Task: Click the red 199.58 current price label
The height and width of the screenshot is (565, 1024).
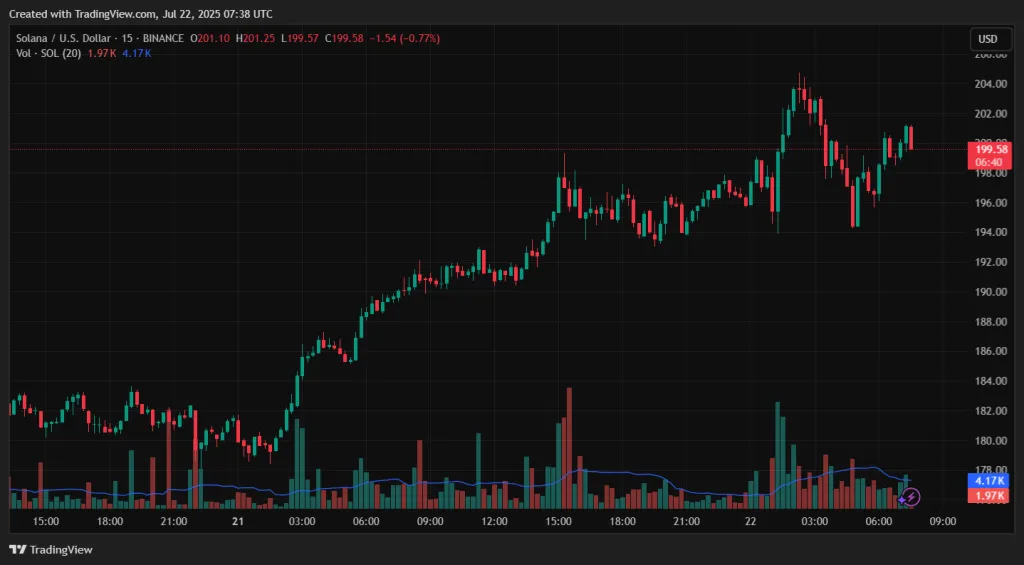Action: pyautogui.click(x=988, y=149)
